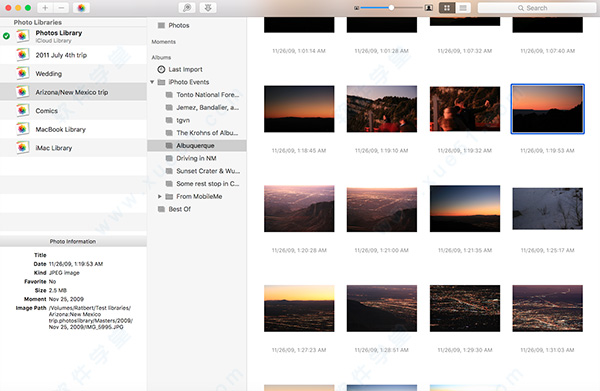Viewport: 600px width, 391px height.
Task: Click the iMac Library icon
Action: [x=23, y=147]
